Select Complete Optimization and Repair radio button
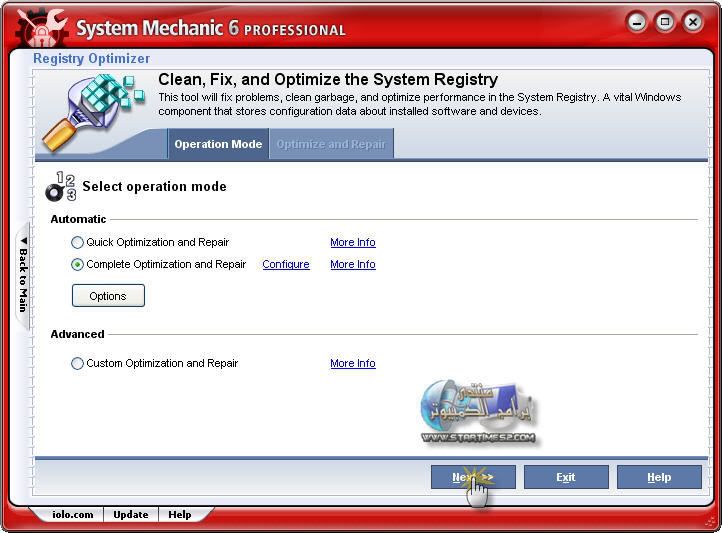This screenshot has height=533, width=722. 77,265
